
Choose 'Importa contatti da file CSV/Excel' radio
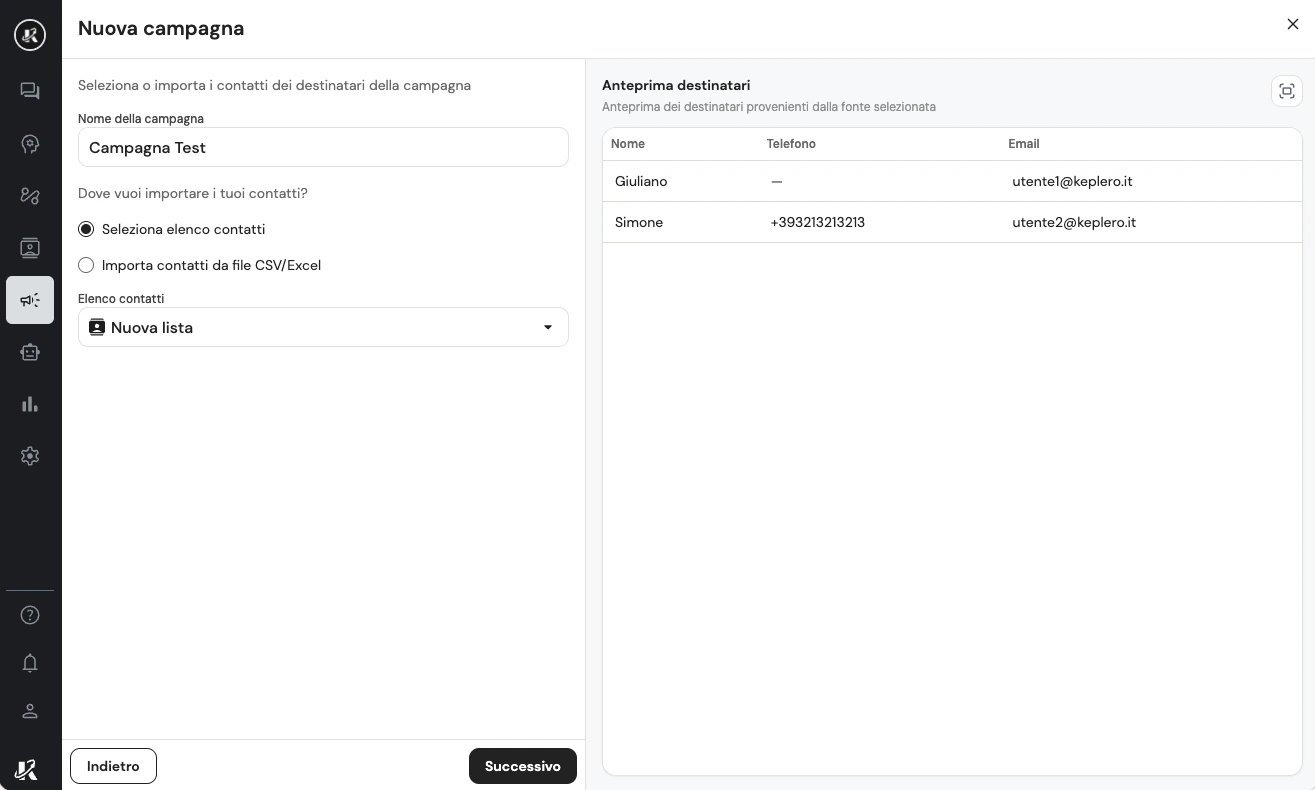[x=86, y=265]
